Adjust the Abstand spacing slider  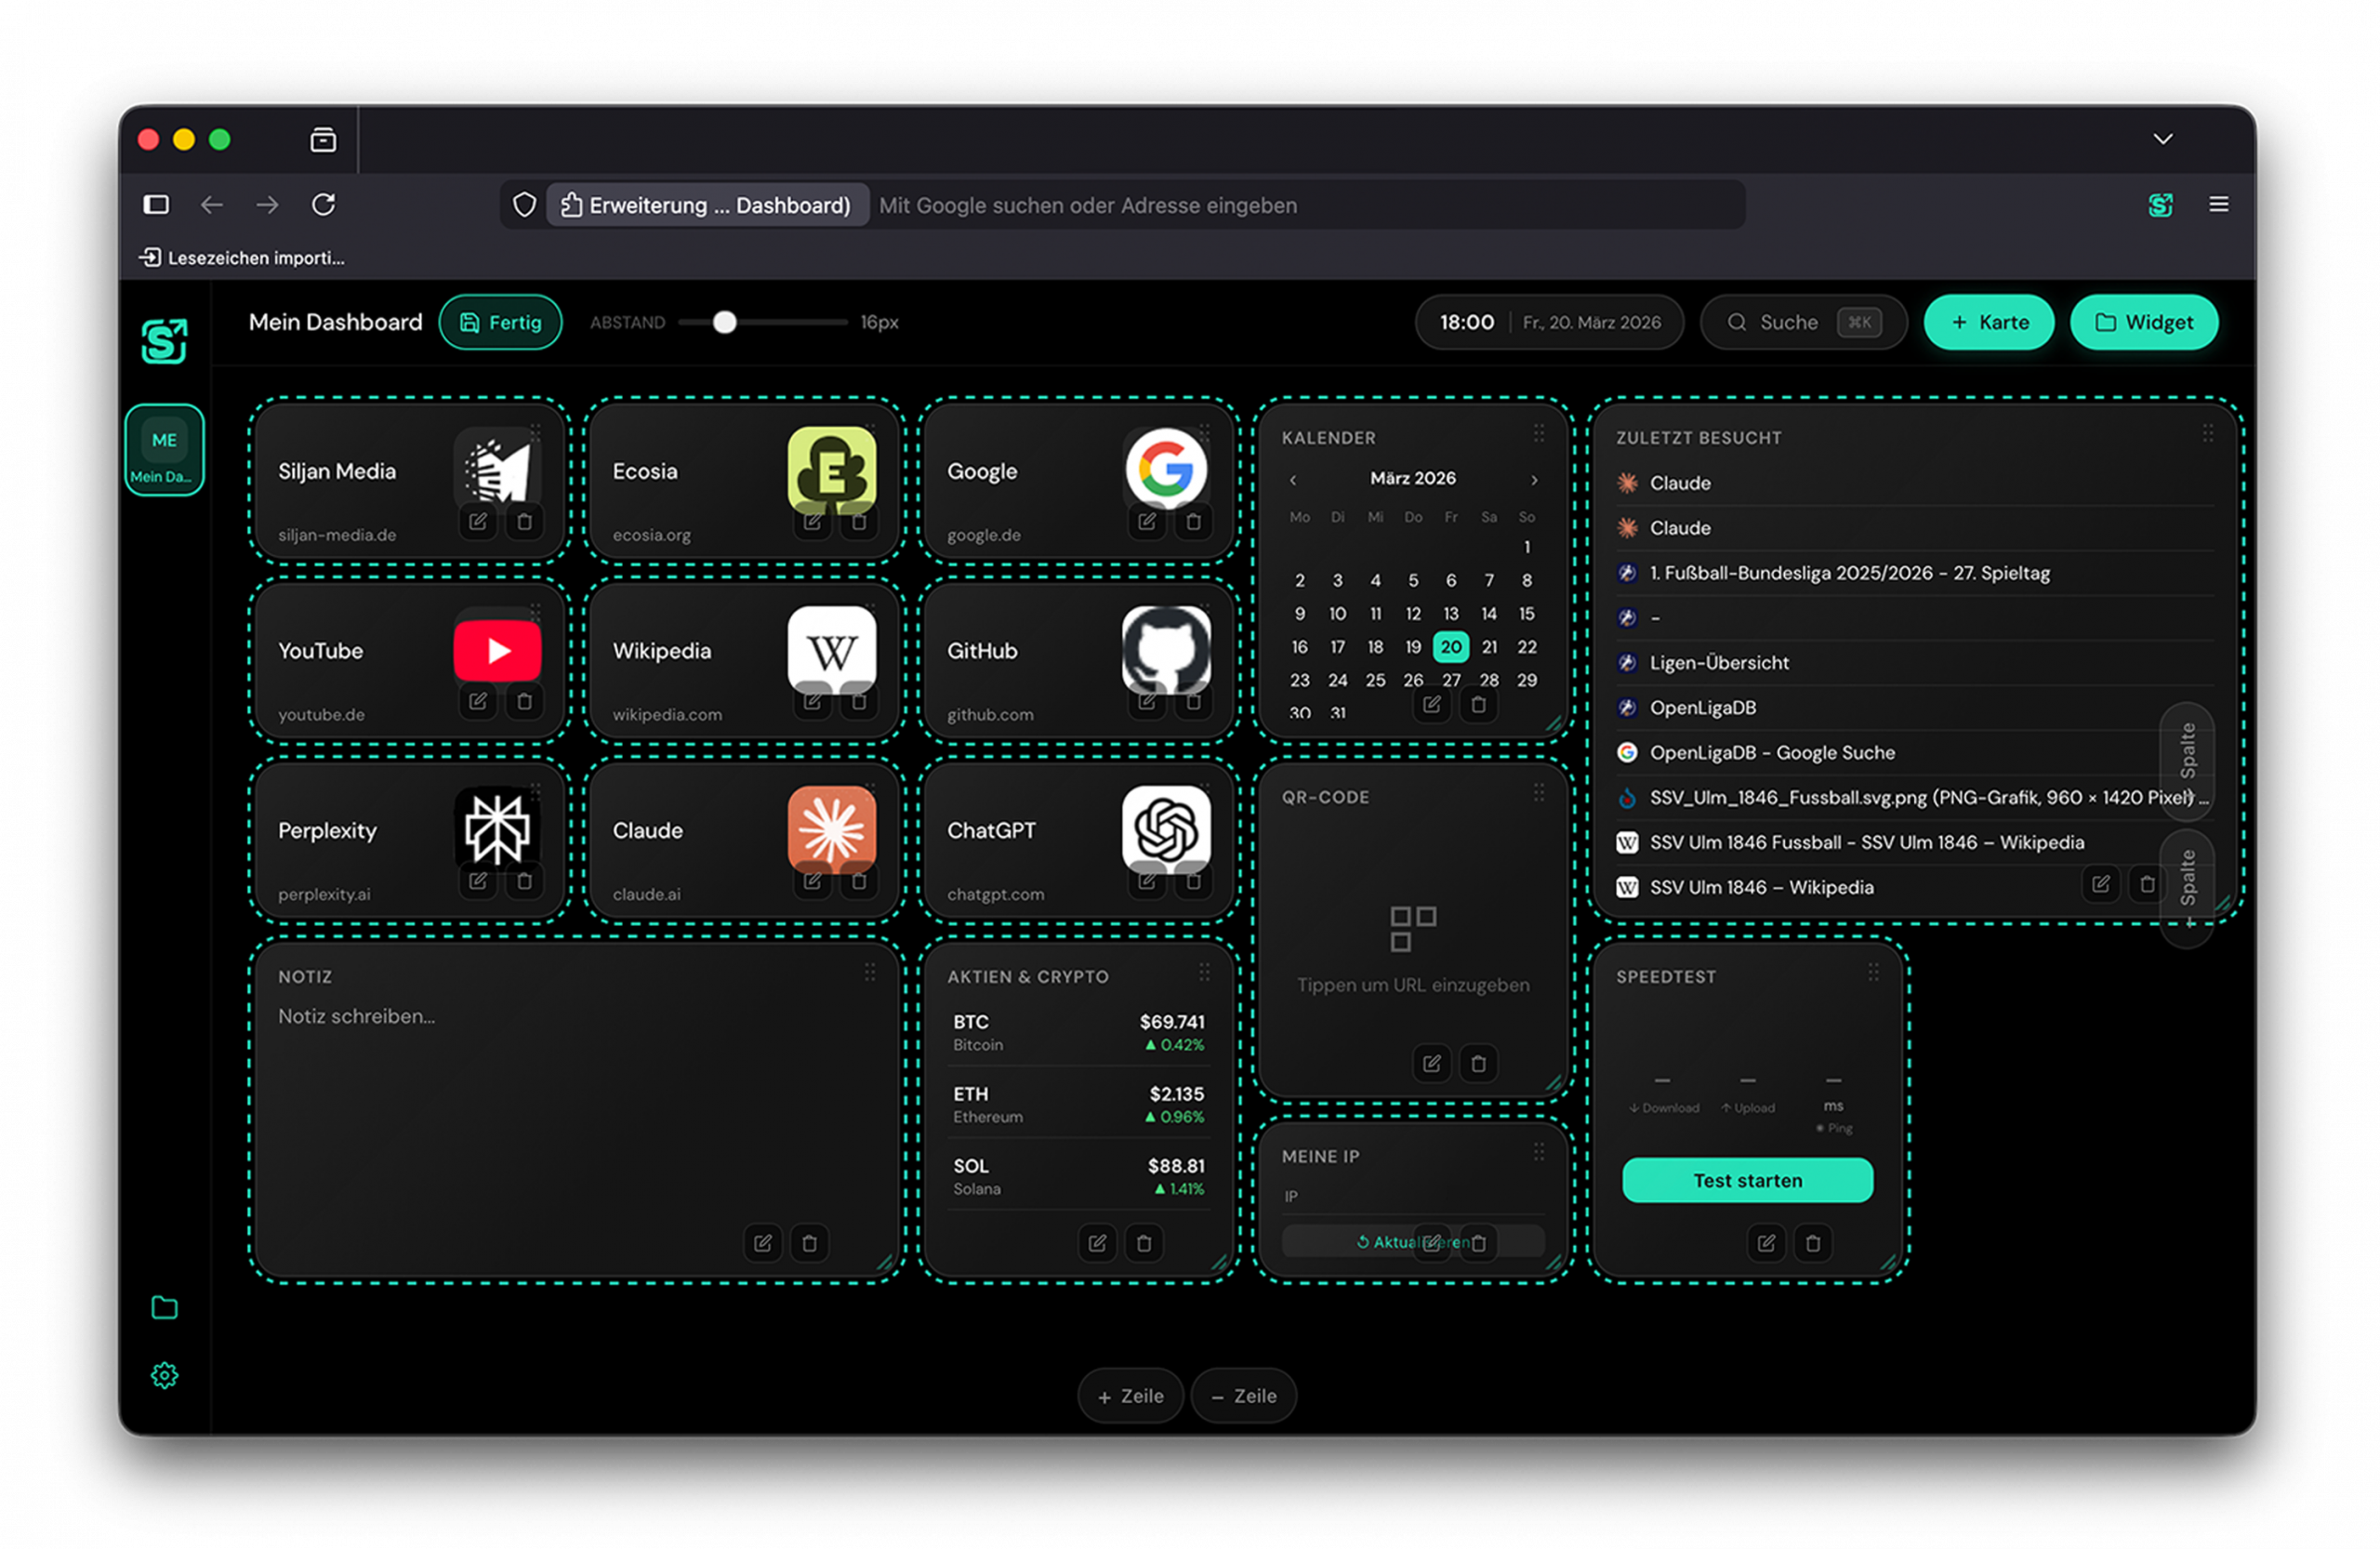(x=723, y=322)
